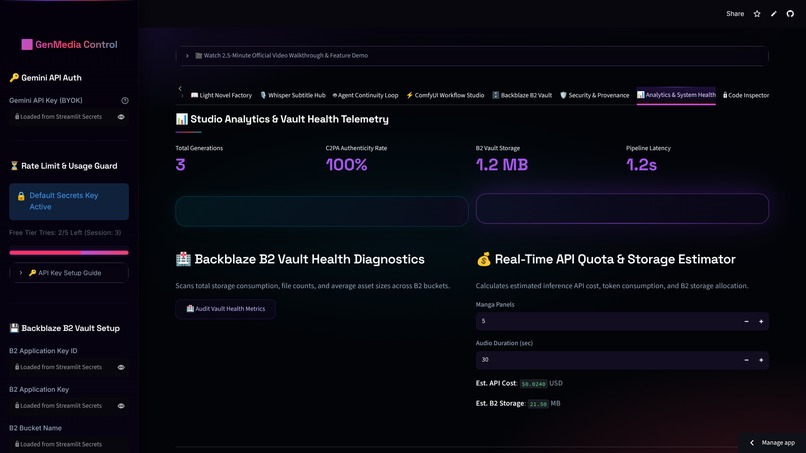The height and width of the screenshot is (453, 806).
Task: Open the Light Novel Factory tab
Action: (221, 95)
